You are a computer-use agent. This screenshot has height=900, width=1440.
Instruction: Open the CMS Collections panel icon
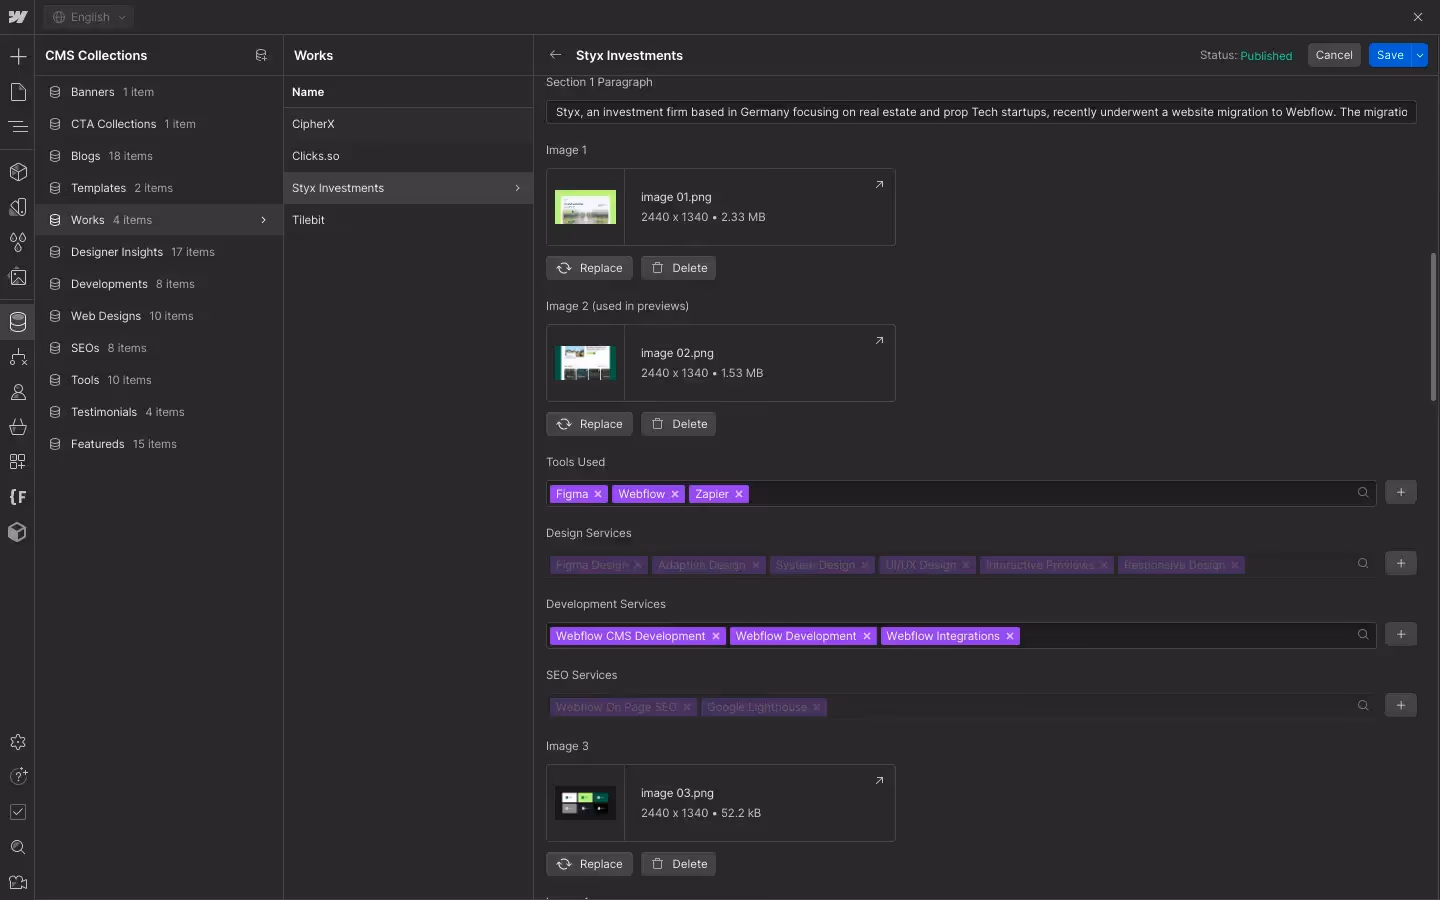coord(17,322)
